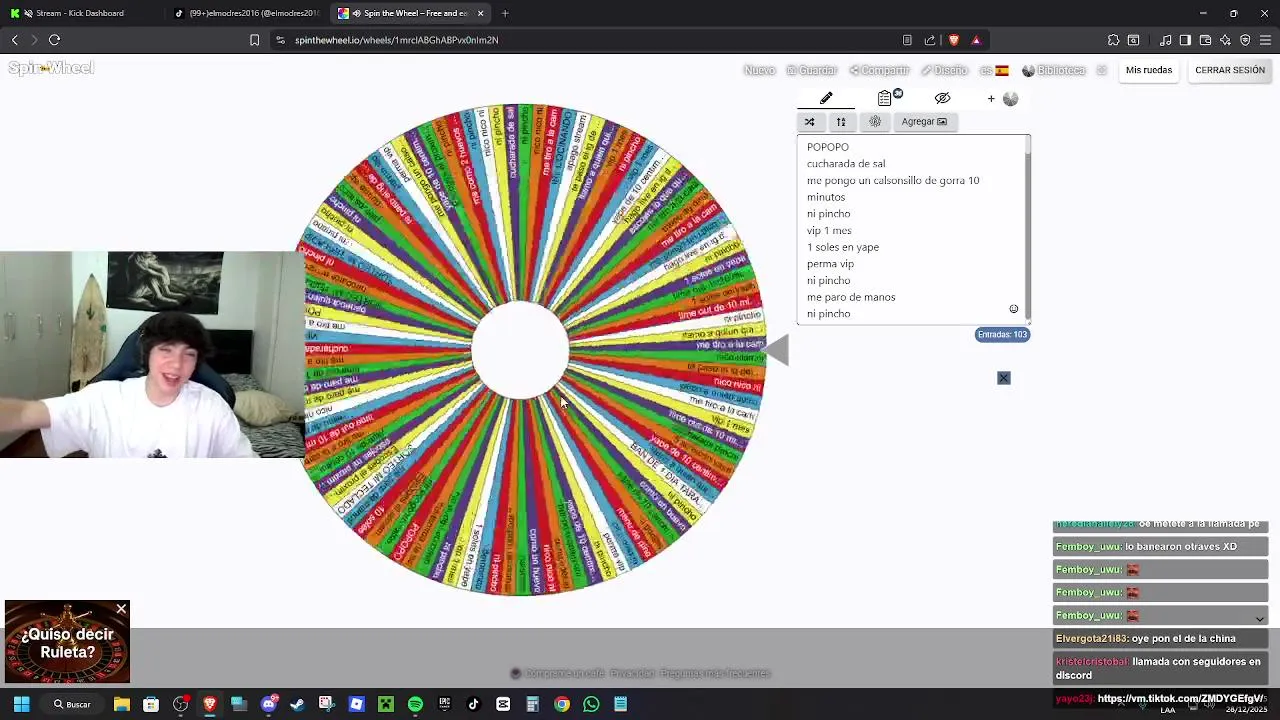Toggle the browser sidebar panel
This screenshot has height=720, width=1280.
(x=1185, y=40)
